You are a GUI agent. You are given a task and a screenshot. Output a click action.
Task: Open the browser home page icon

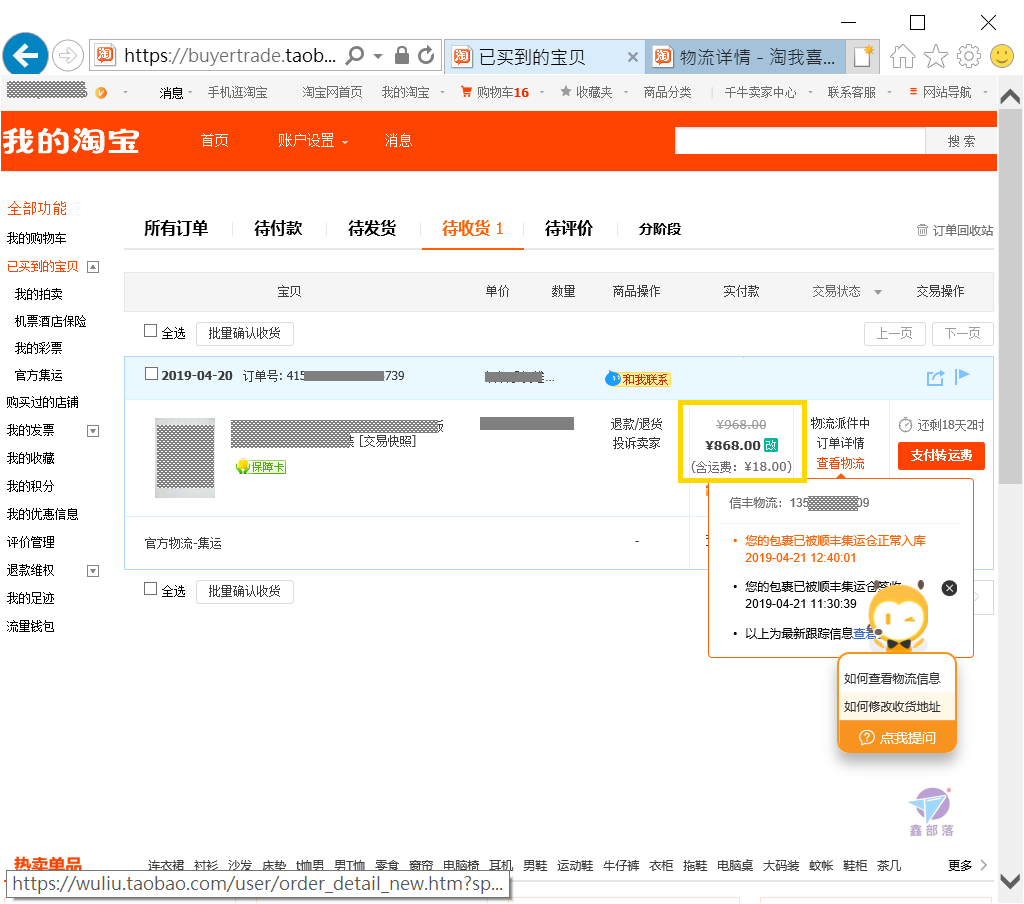(903, 57)
